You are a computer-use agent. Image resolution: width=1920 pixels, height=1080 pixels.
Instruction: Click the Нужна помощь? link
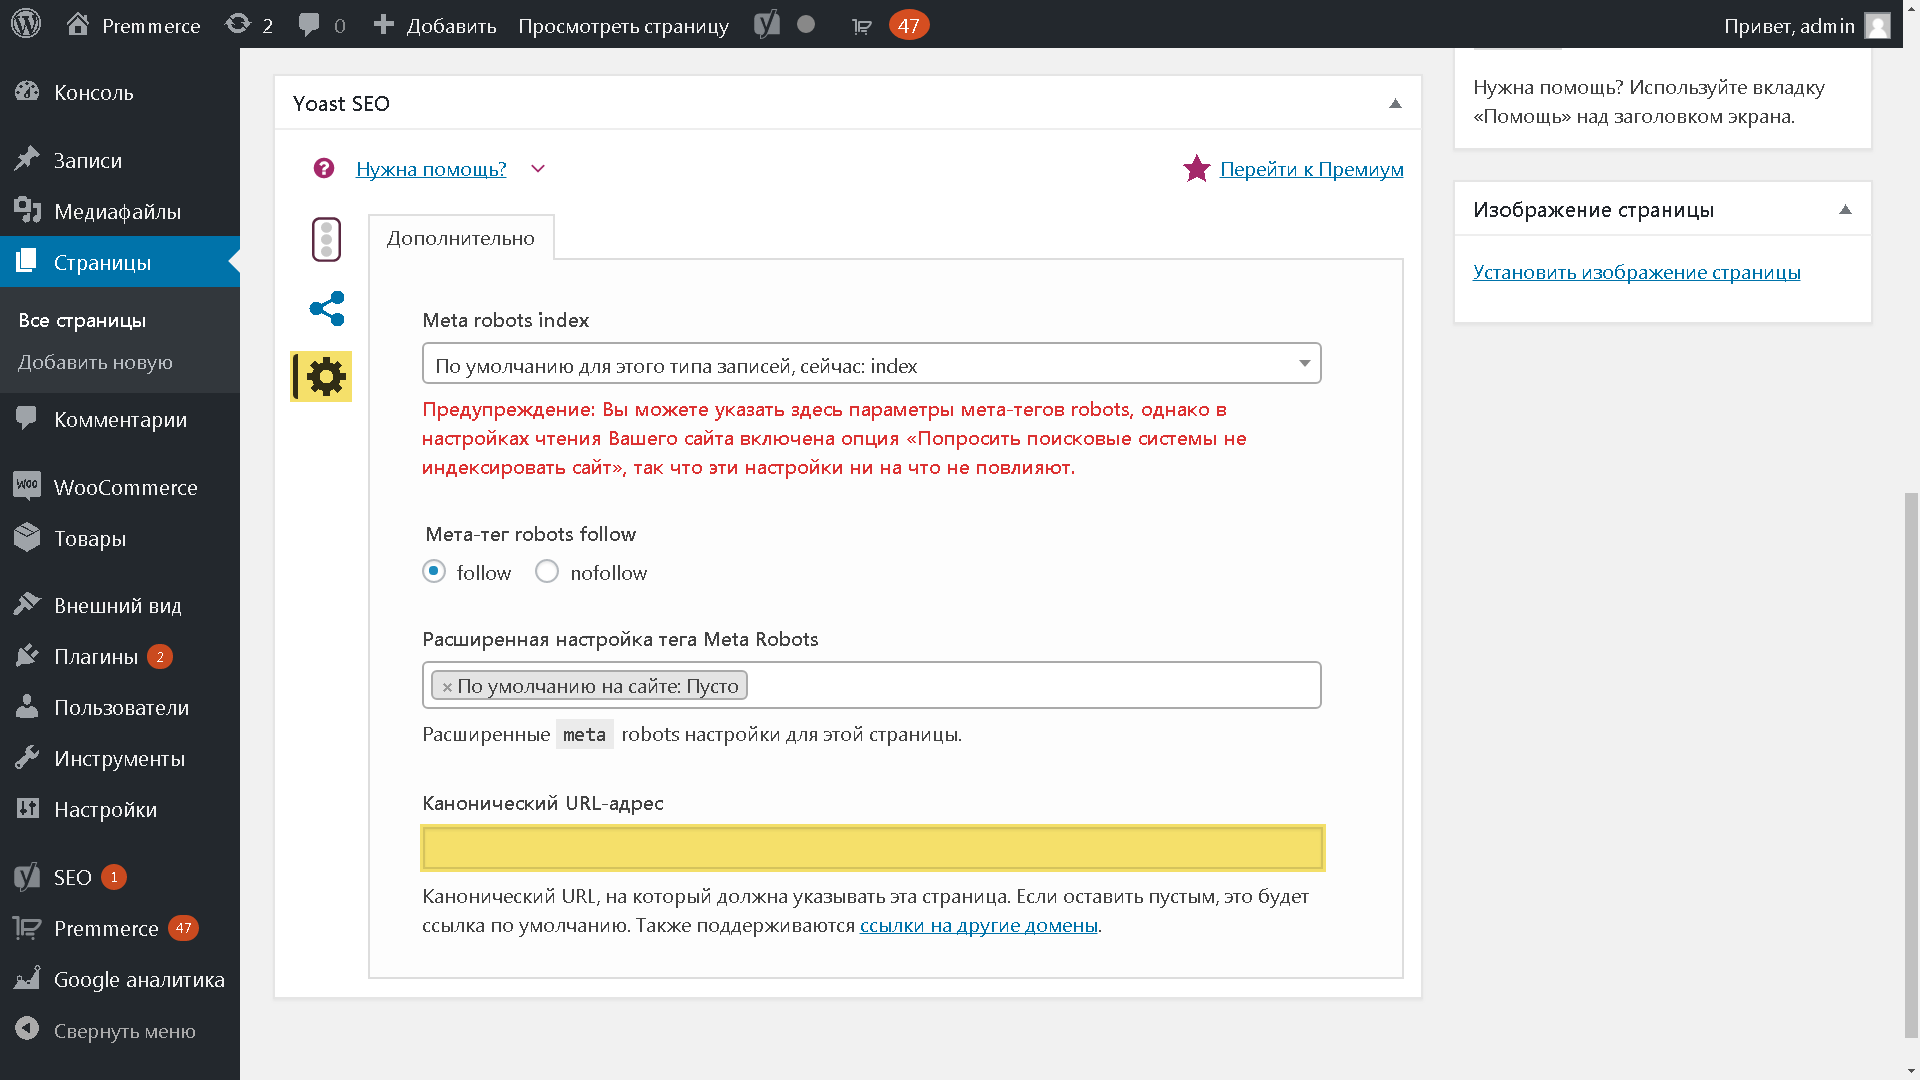431,169
